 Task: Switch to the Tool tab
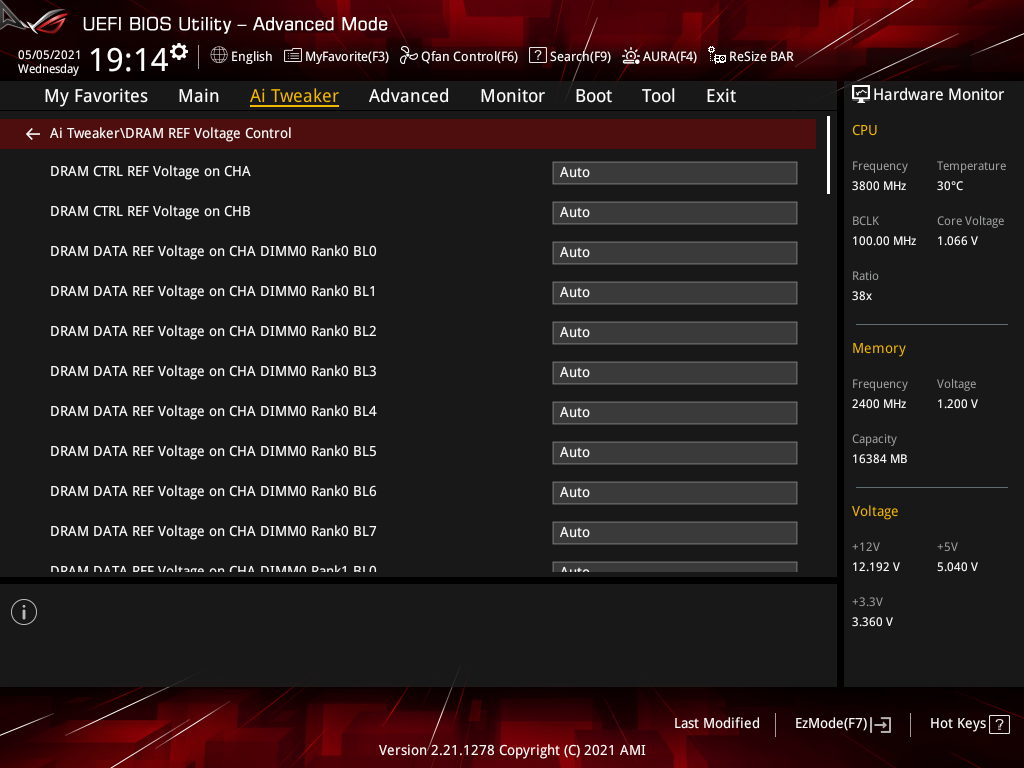click(658, 96)
